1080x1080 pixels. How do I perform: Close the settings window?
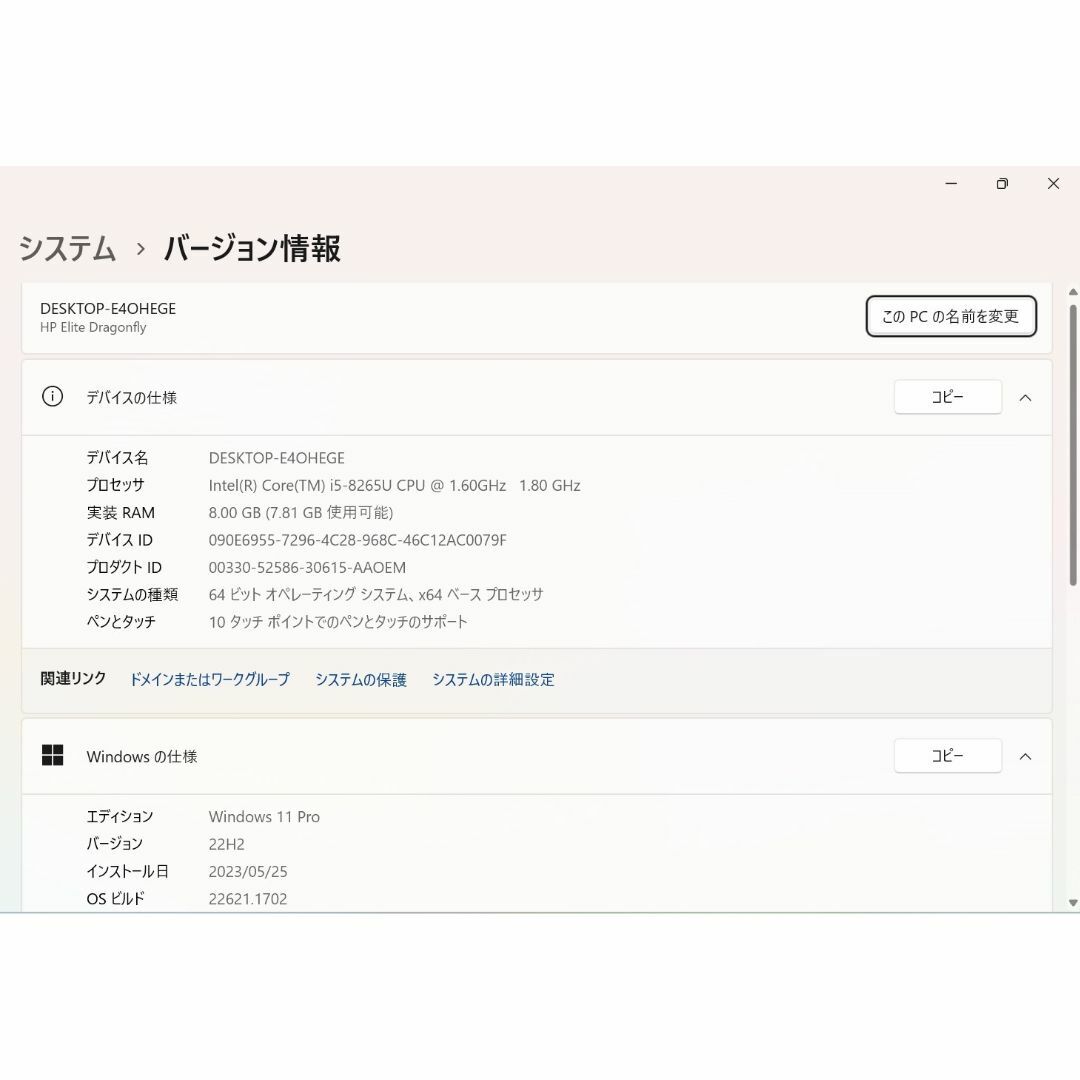click(x=1053, y=184)
